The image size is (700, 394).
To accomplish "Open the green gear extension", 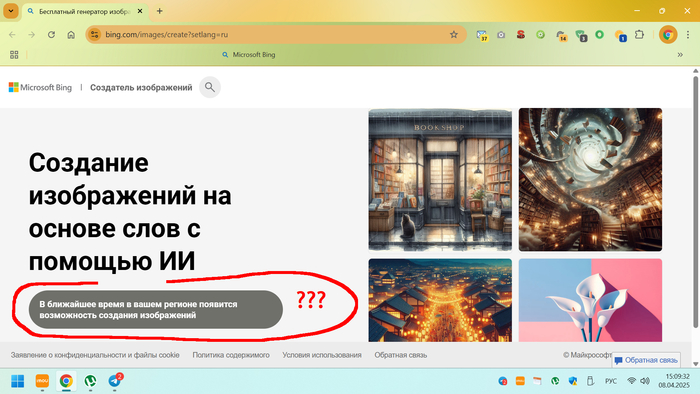I will [x=540, y=34].
